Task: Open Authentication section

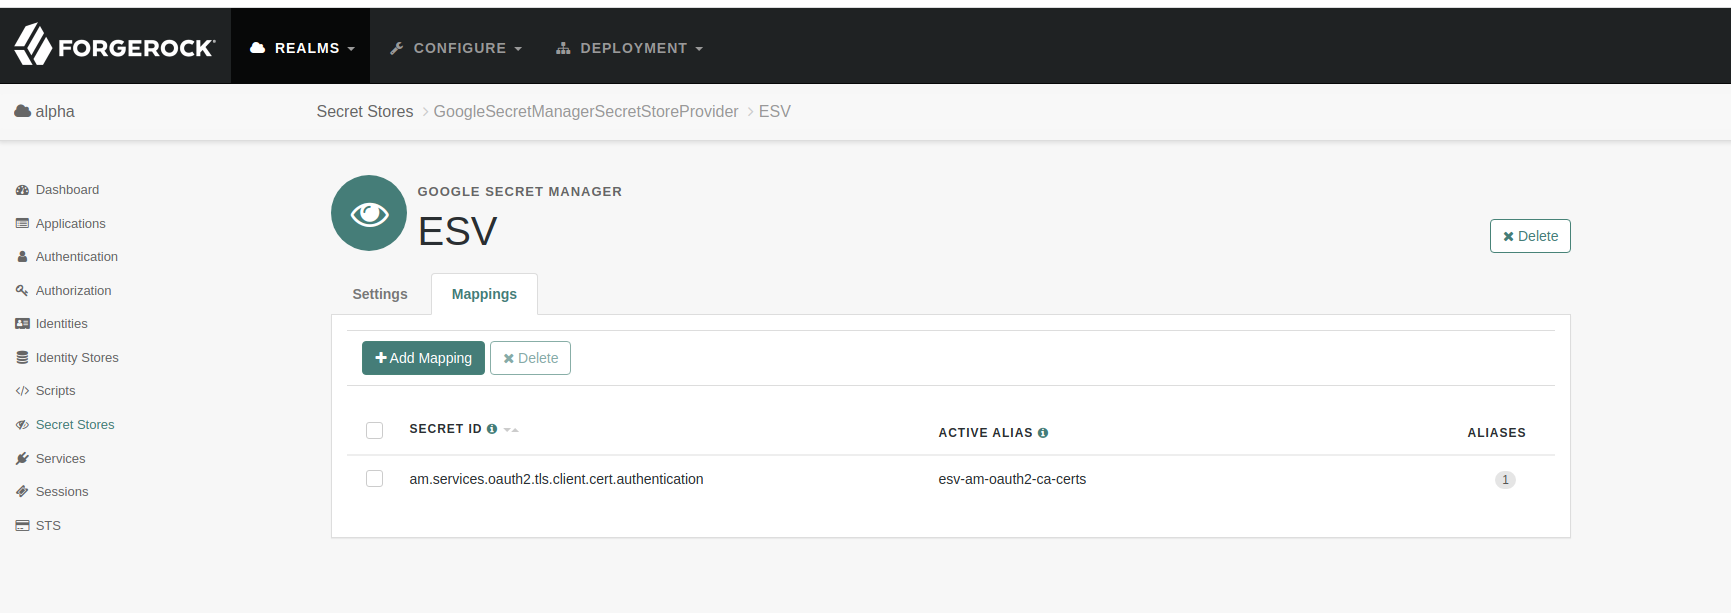Action: tap(77, 257)
